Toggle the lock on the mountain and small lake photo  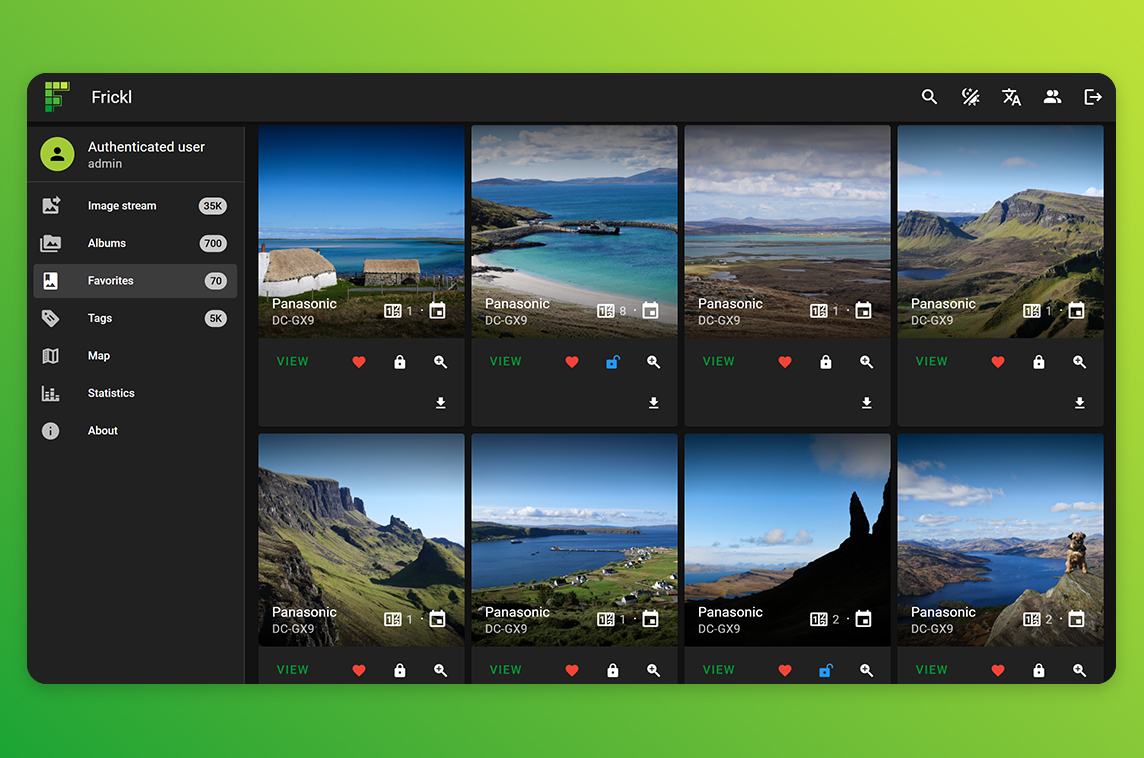[x=1039, y=362]
